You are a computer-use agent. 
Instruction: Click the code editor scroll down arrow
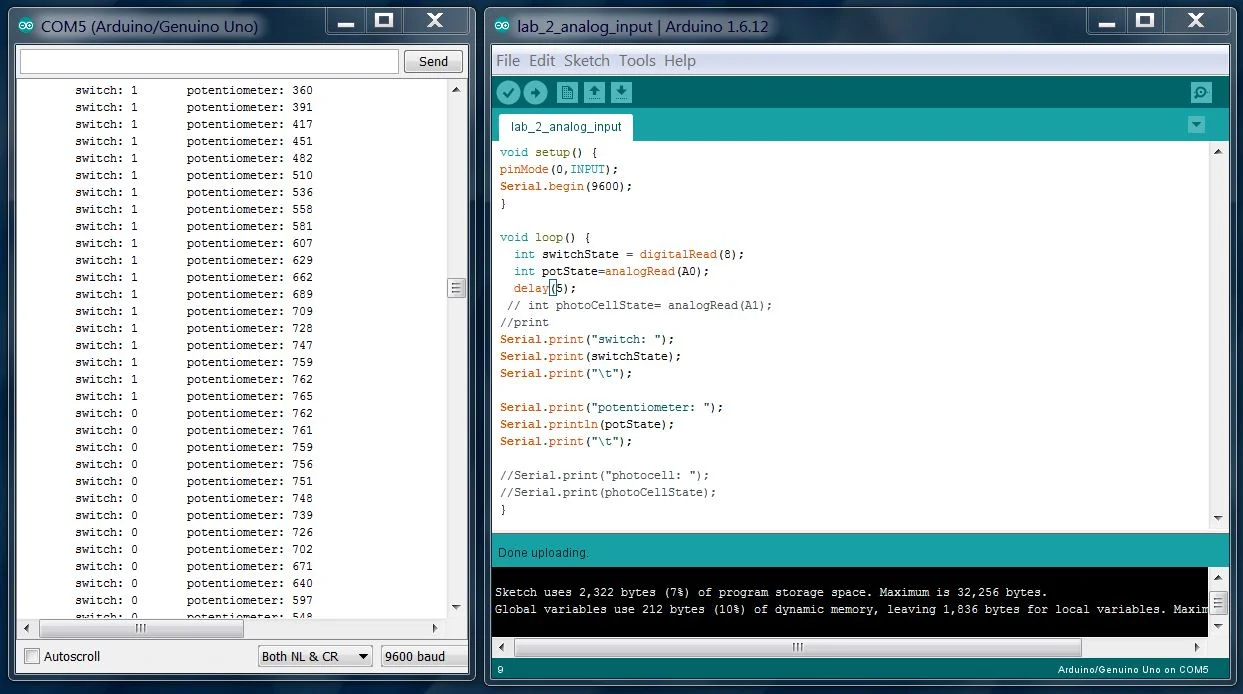(1218, 518)
